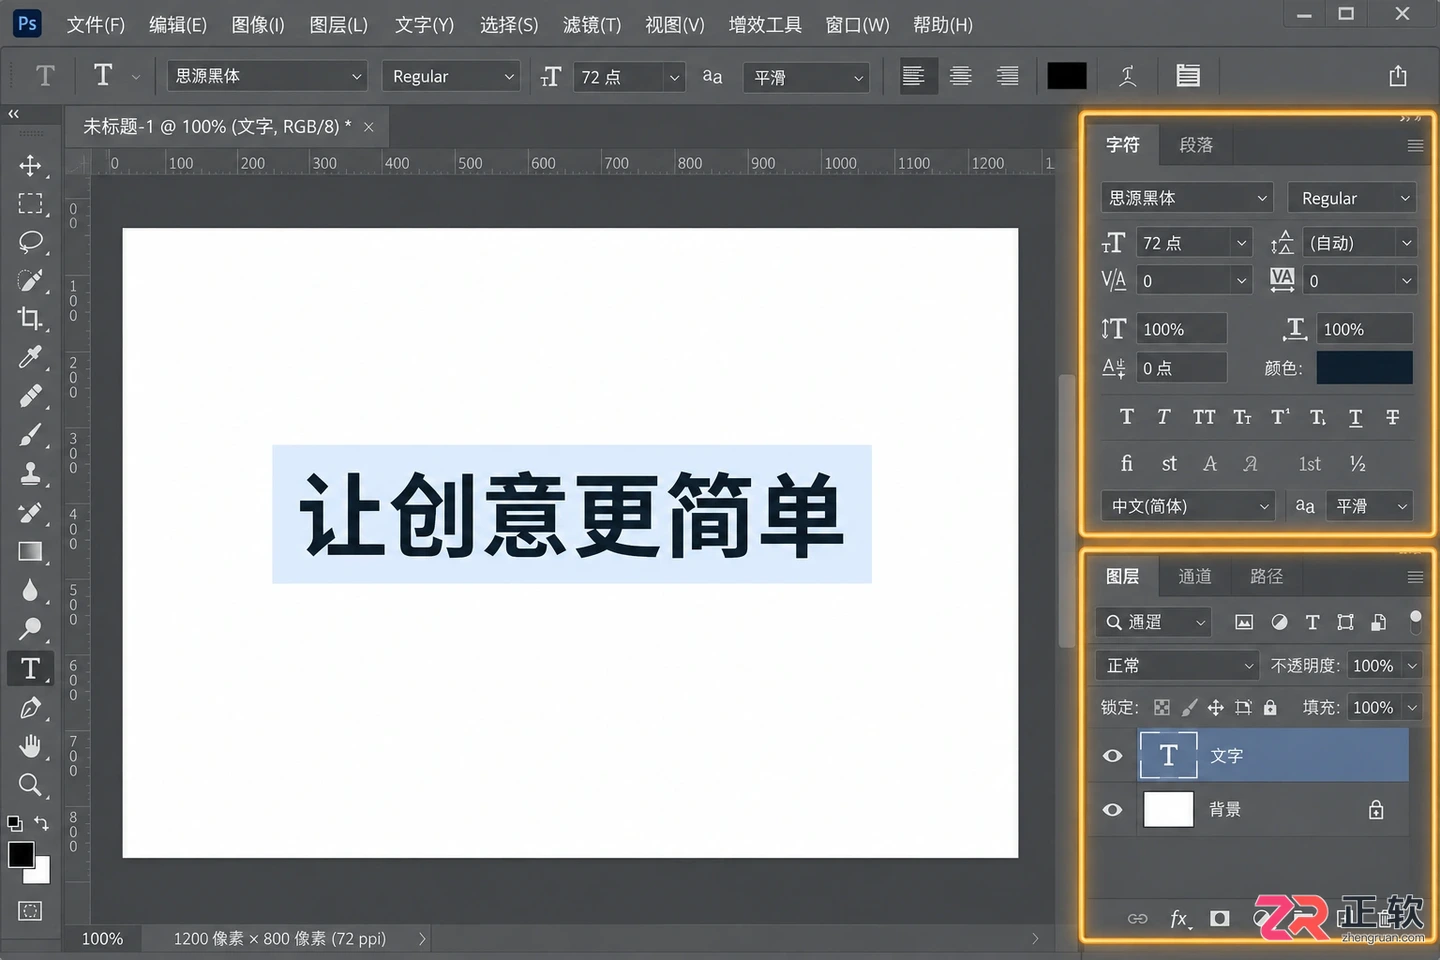The width and height of the screenshot is (1440, 960).
Task: Select the Lasso tool
Action: coord(30,242)
